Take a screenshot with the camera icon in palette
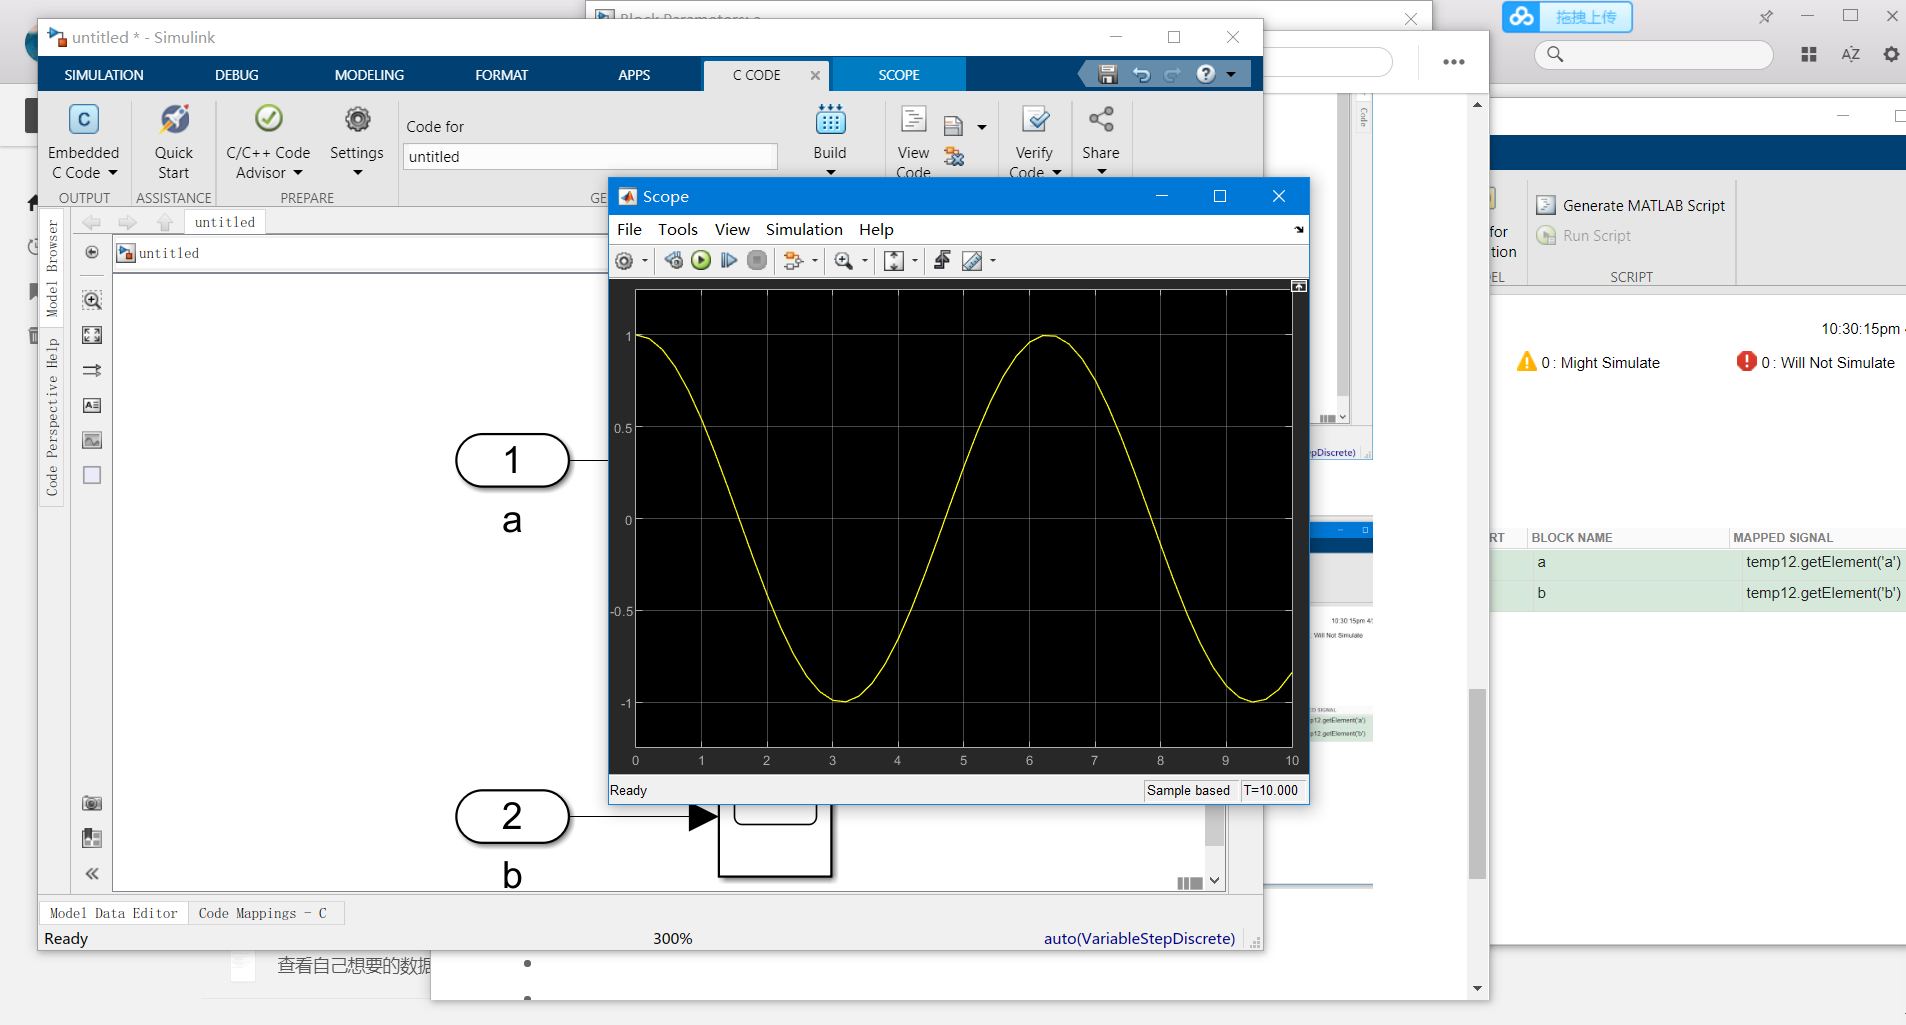Screen dimensions: 1906x1025 point(92,803)
